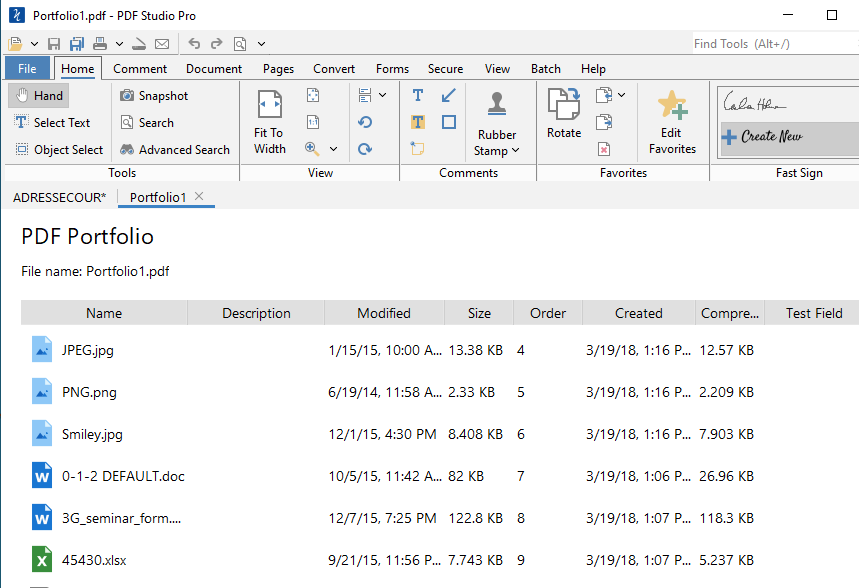Open the Rubber Stamp menu
The height and width of the screenshot is (588, 859).
pos(497,124)
